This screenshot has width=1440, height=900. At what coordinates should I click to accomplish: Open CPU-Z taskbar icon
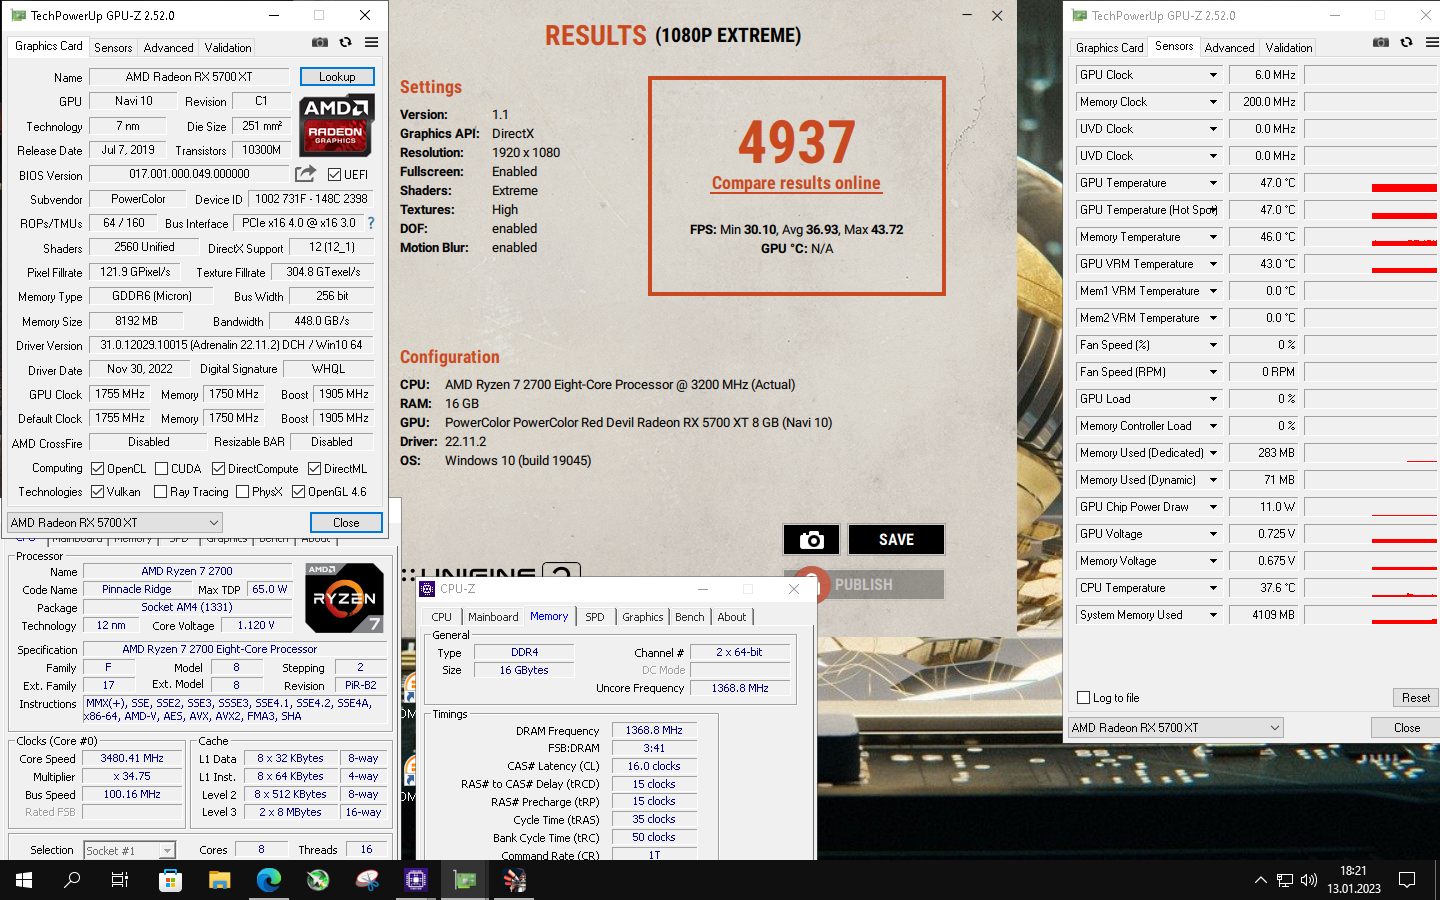[416, 880]
